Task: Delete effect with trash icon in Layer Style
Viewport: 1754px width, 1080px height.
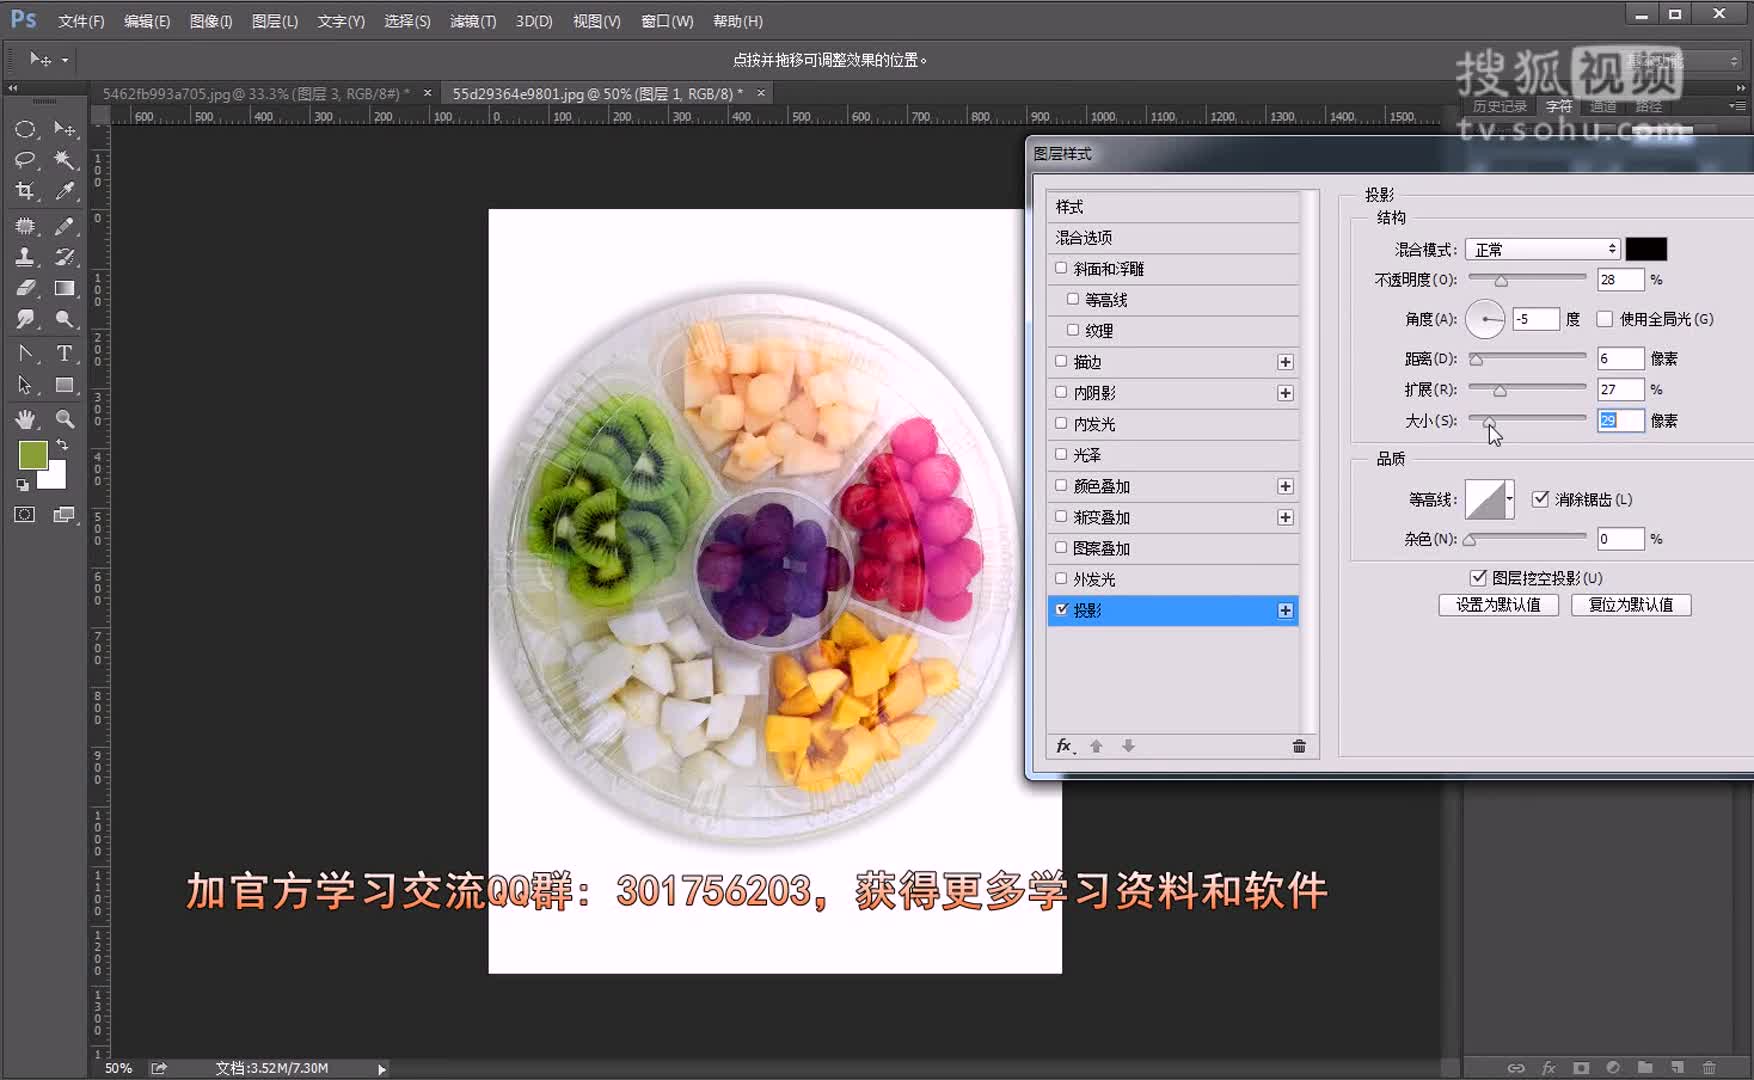Action: [x=1299, y=746]
